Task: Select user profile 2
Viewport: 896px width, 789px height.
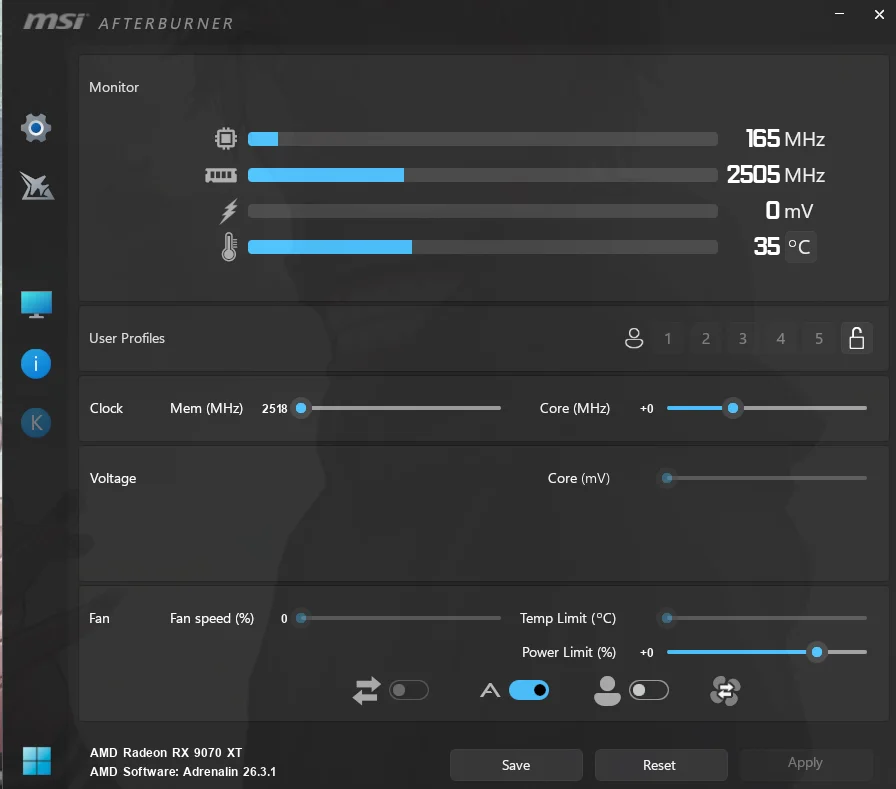Action: point(706,338)
